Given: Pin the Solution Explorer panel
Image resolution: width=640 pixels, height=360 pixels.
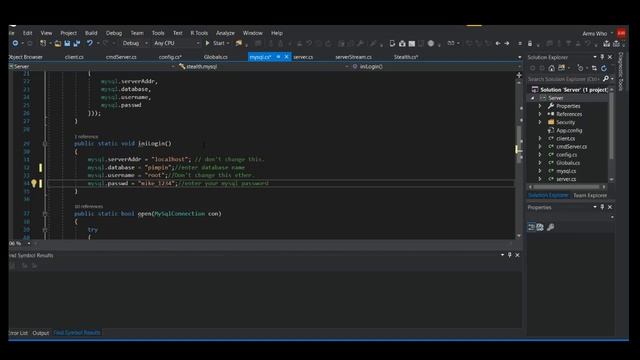Looking at the screenshot, I should 602,57.
